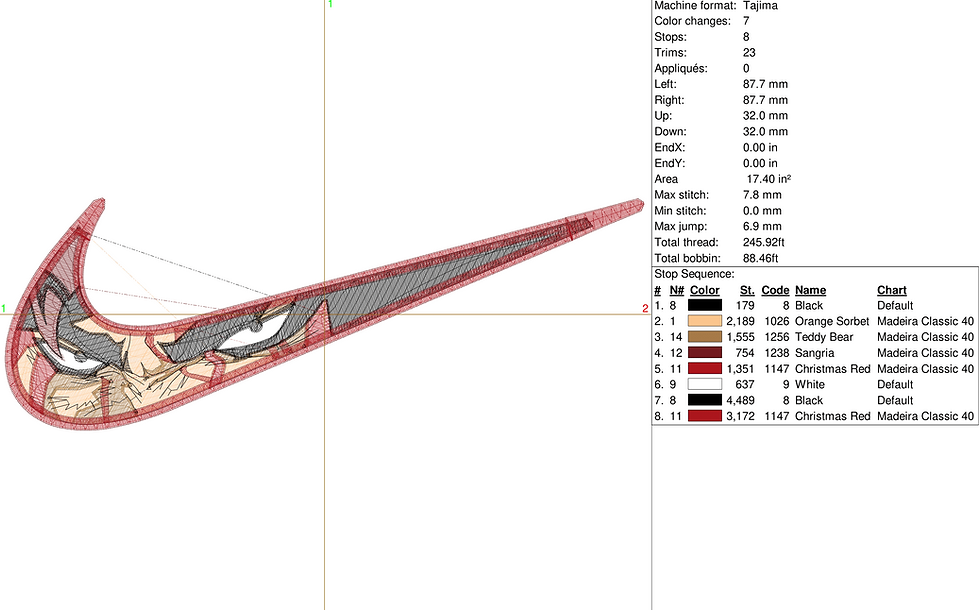Click the 'Tajima' machine format value
980x610 pixels.
pyautogui.click(x=760, y=6)
